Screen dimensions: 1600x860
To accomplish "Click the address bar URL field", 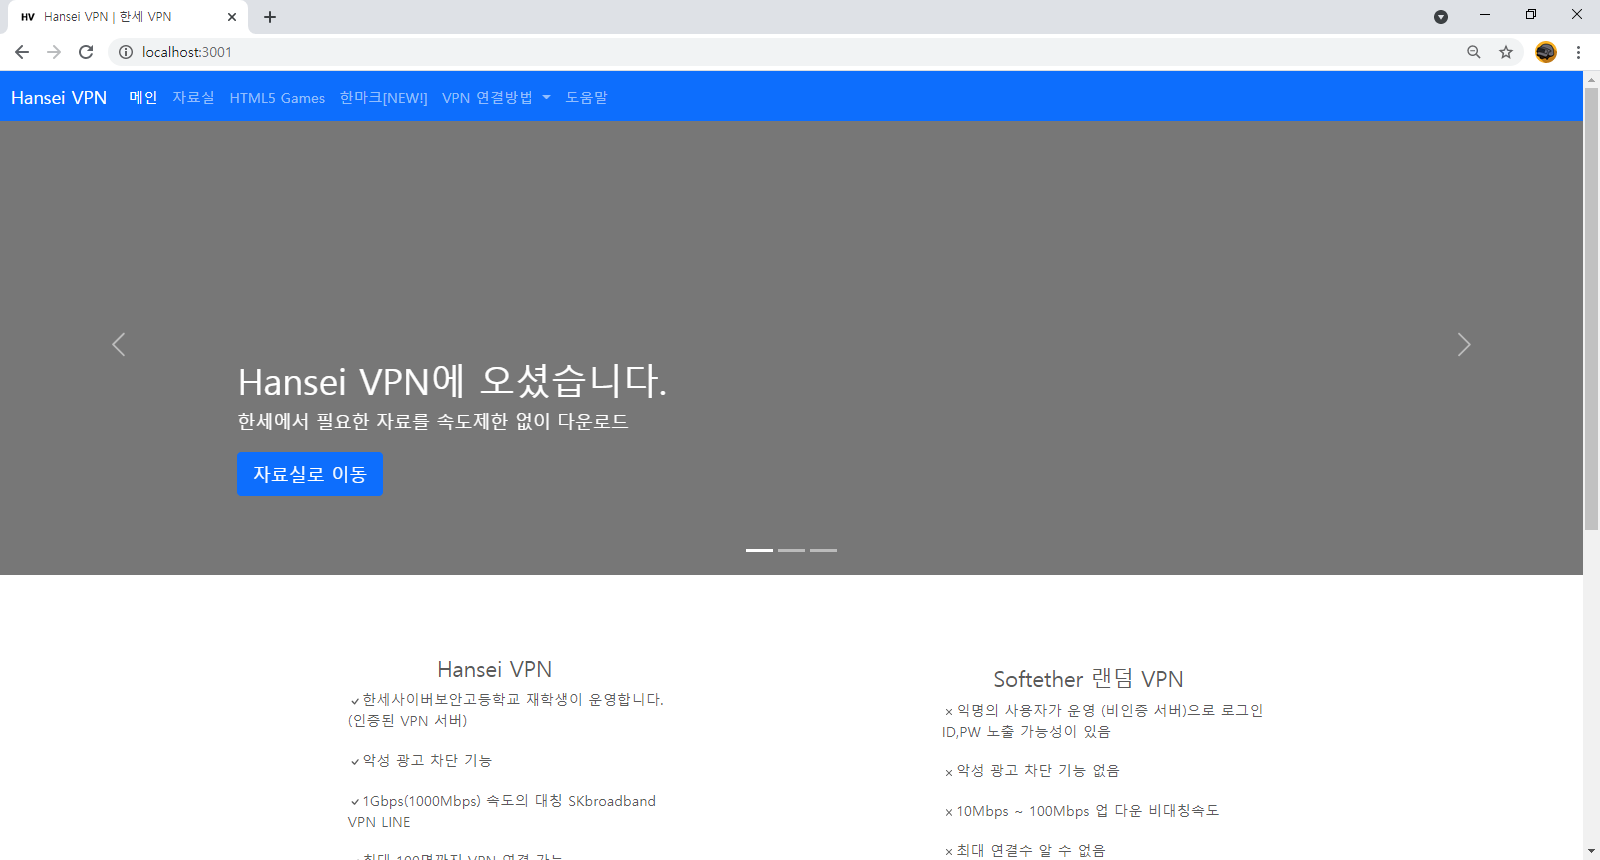I will pyautogui.click(x=700, y=52).
